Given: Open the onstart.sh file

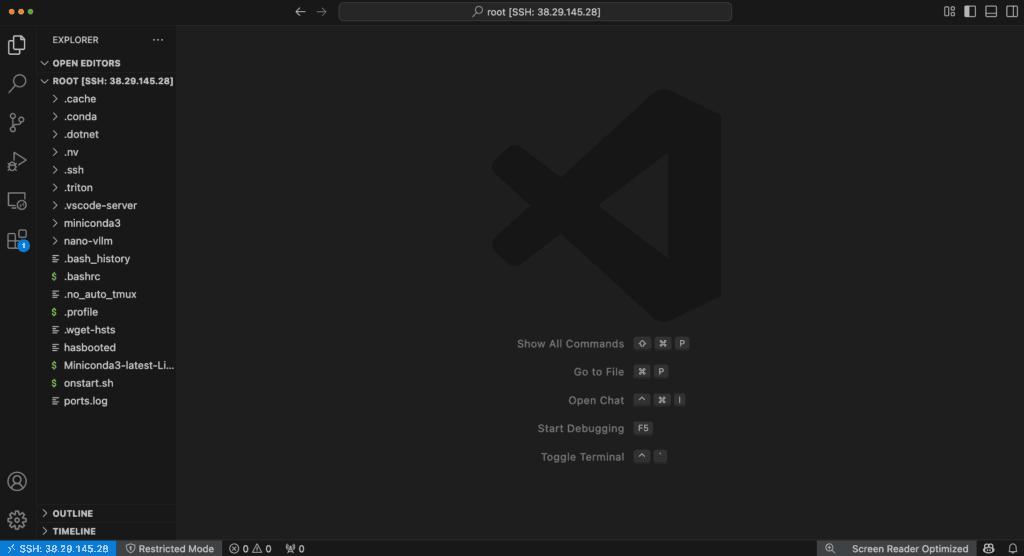Looking at the screenshot, I should pos(106,383).
